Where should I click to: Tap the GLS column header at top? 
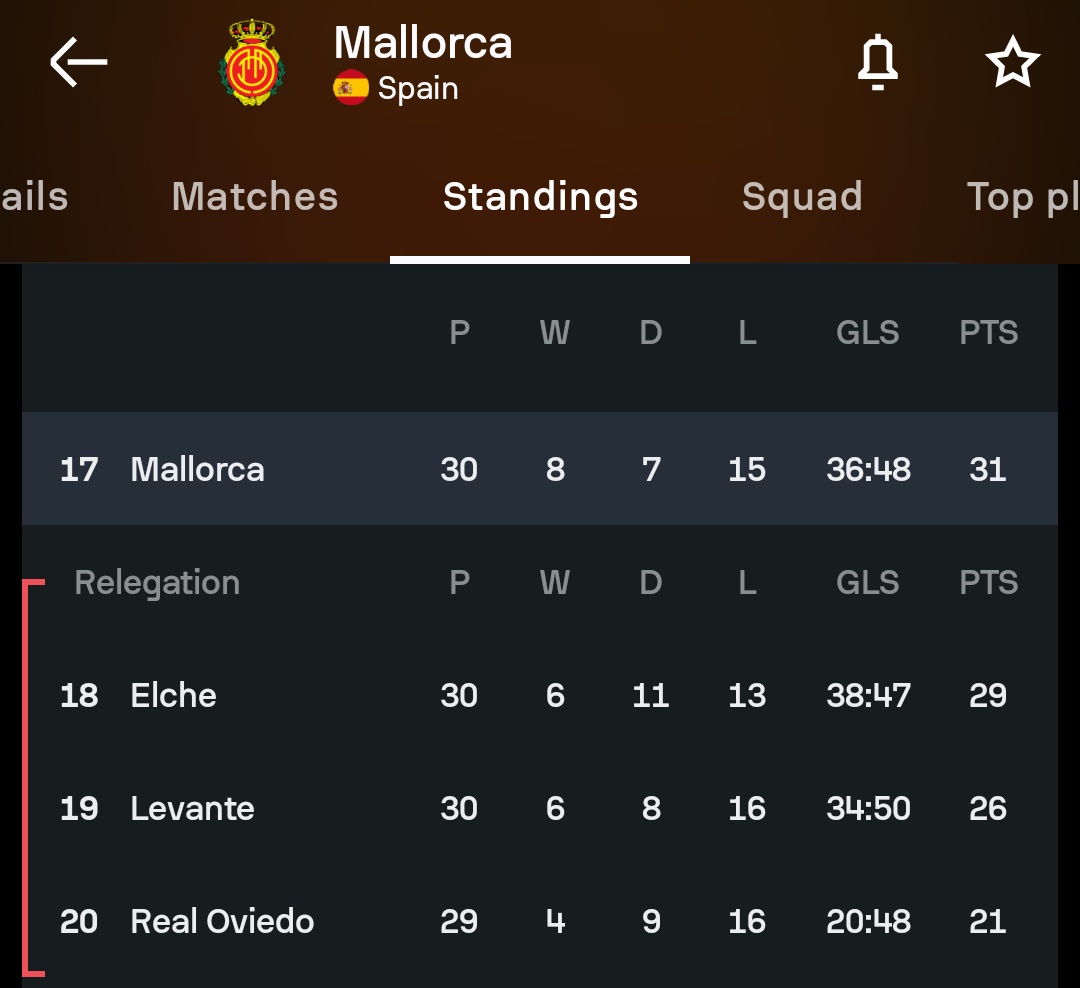(867, 333)
